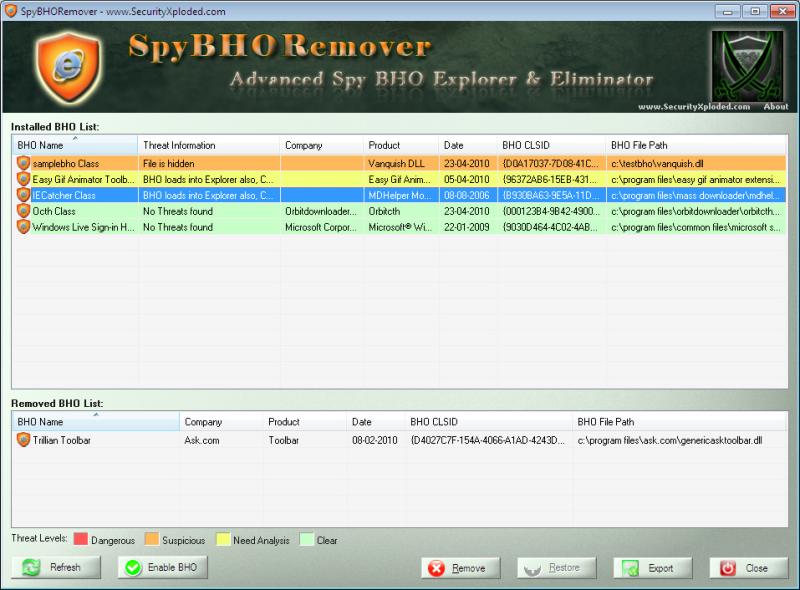Click the red Close button

tap(748, 568)
